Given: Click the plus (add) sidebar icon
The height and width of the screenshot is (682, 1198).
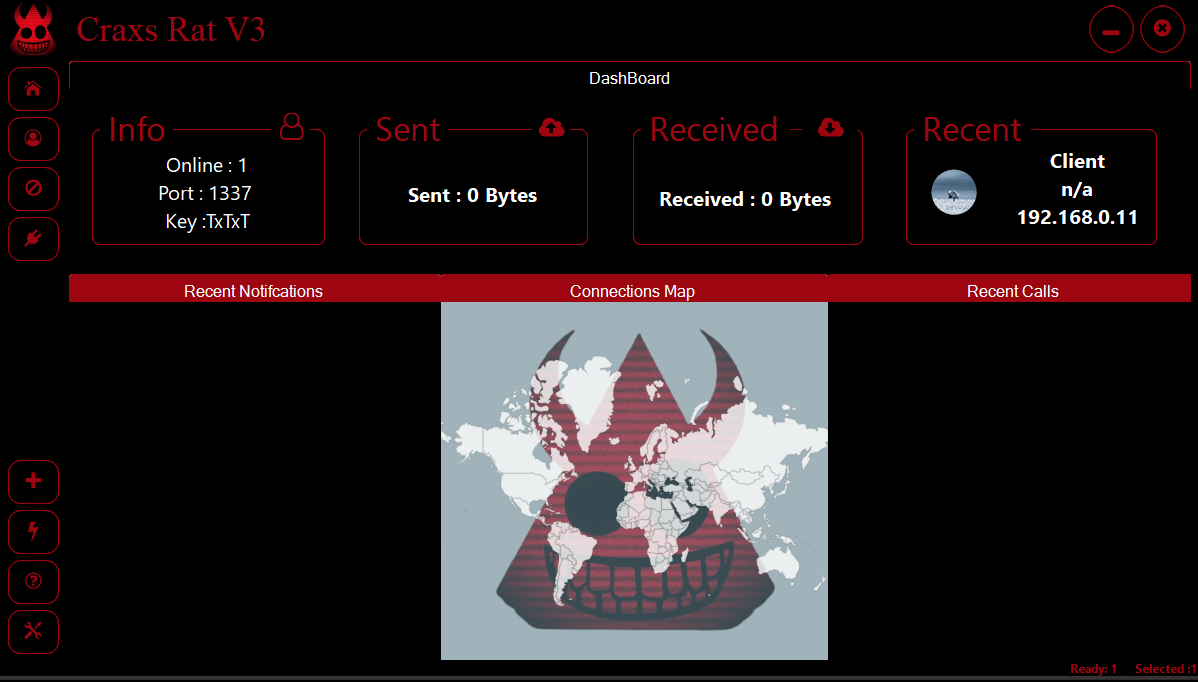Looking at the screenshot, I should tap(33, 481).
